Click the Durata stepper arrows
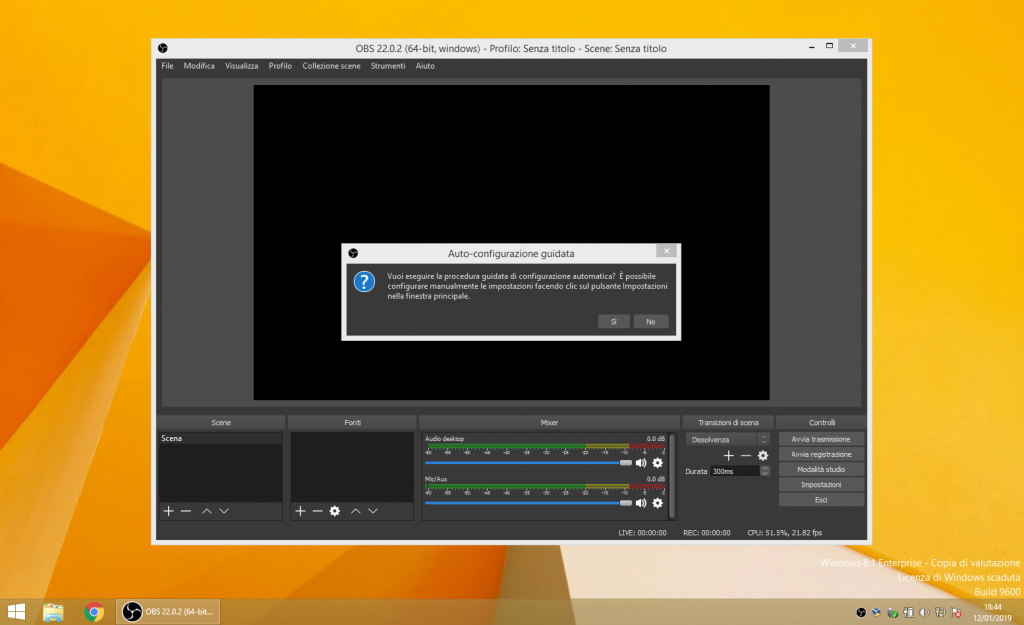This screenshot has width=1024, height=625. 765,471
